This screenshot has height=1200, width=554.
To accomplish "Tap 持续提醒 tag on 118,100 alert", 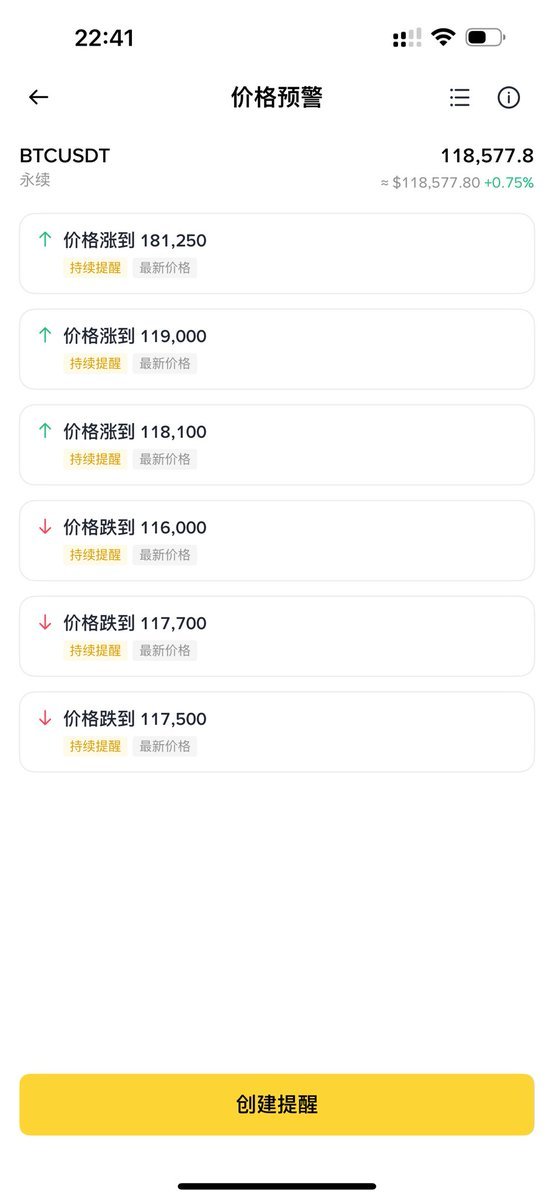I will (x=95, y=459).
